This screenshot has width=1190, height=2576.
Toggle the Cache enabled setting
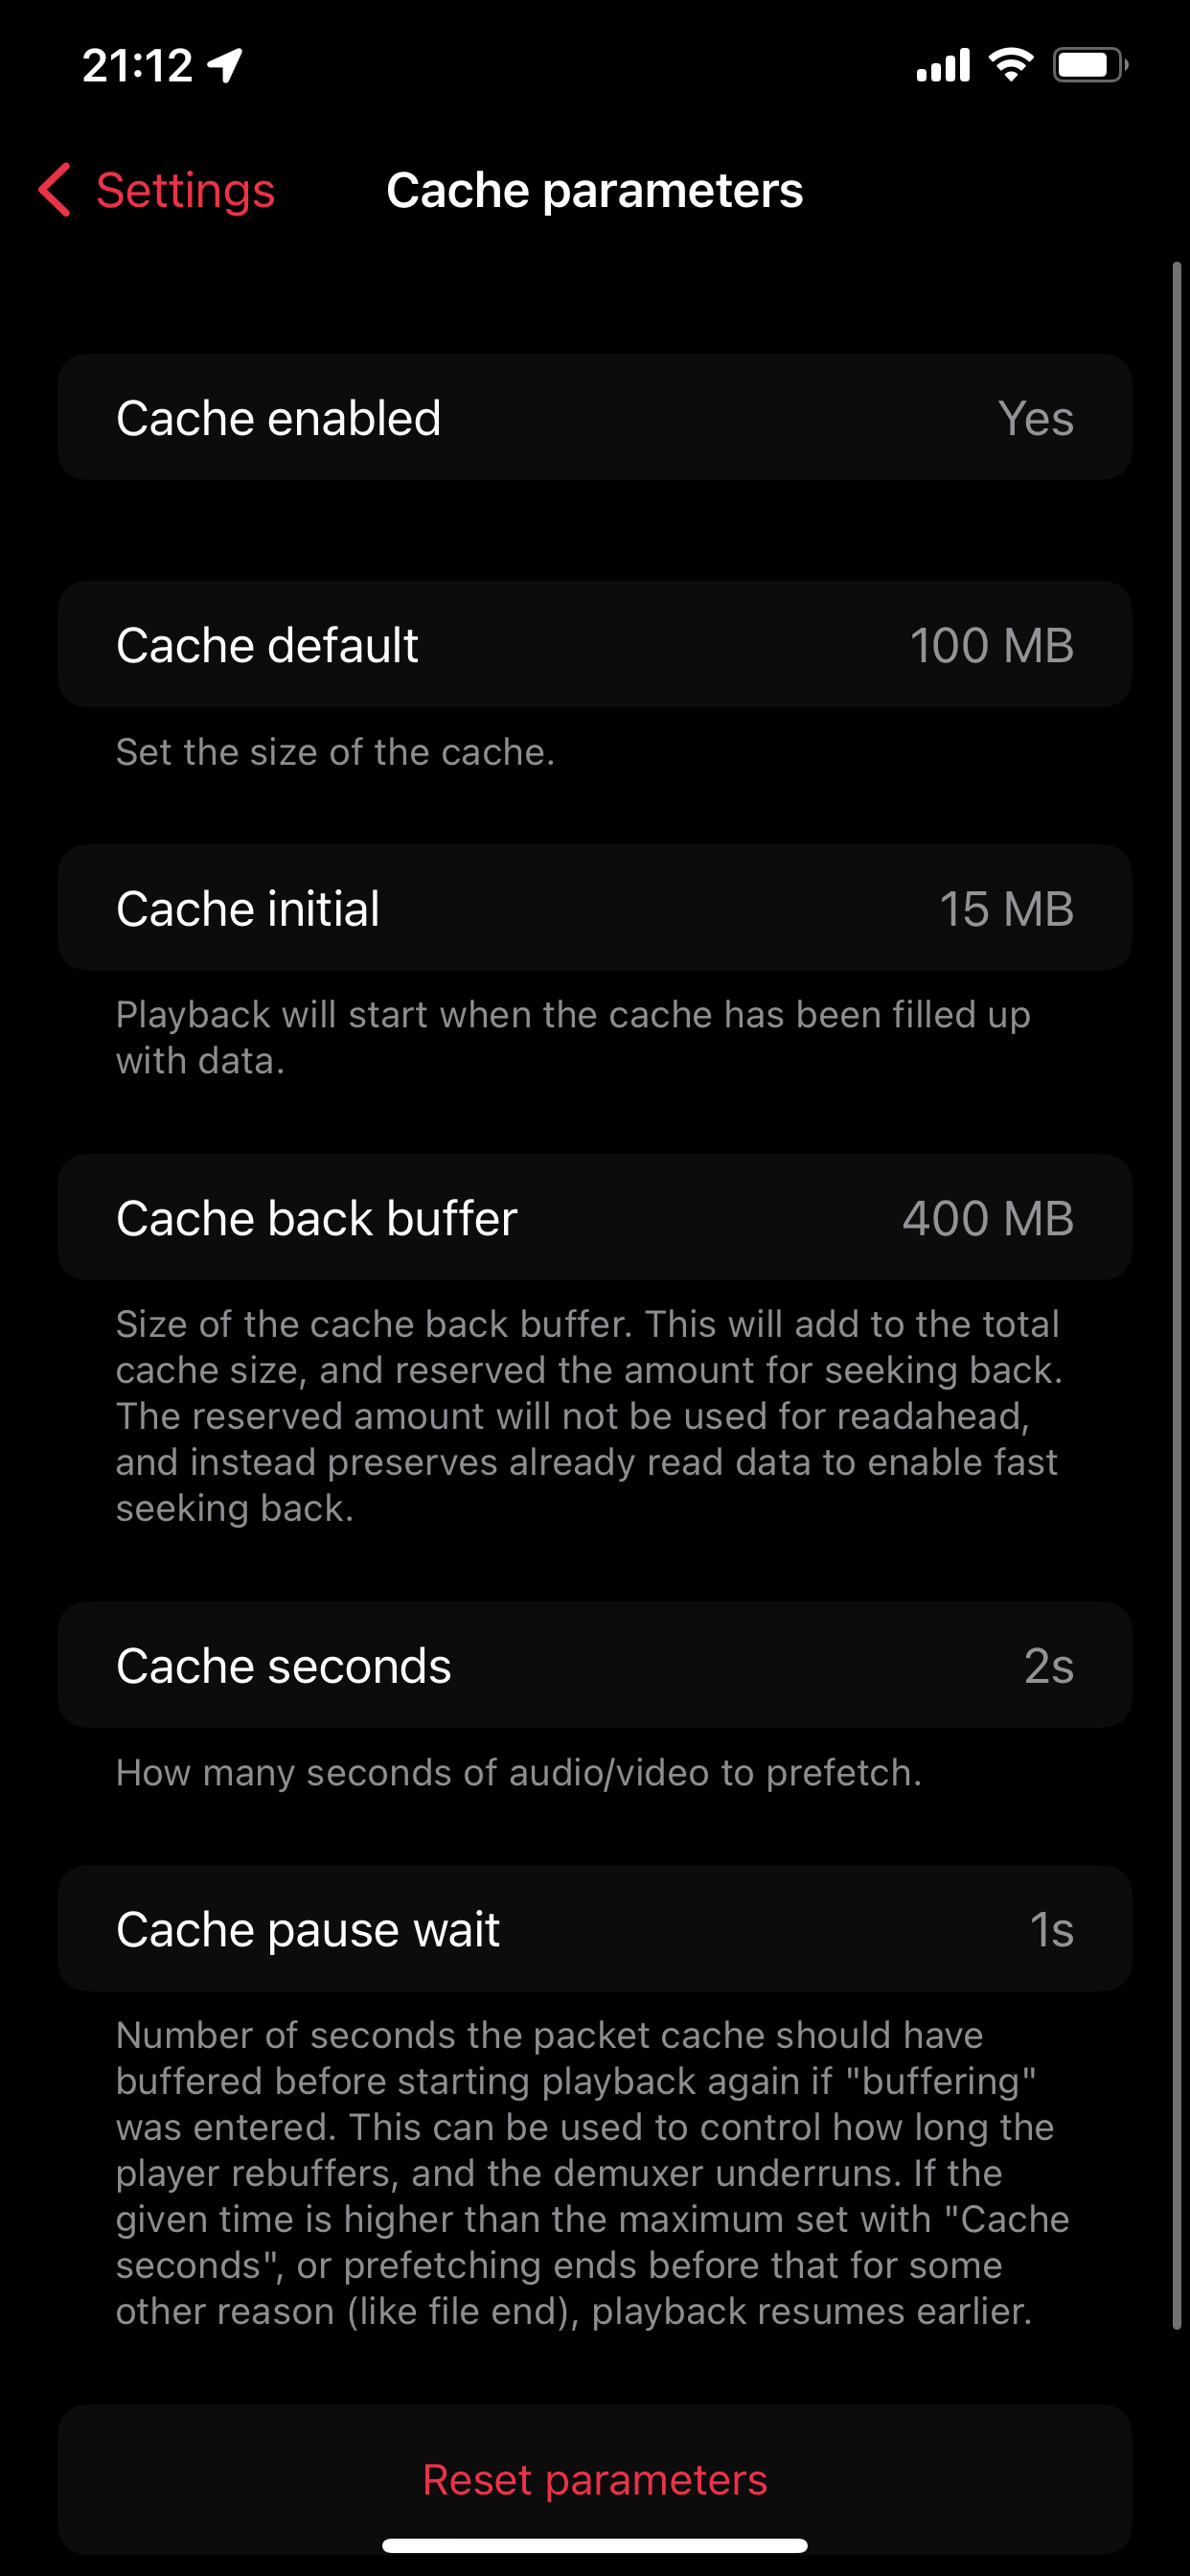(595, 417)
